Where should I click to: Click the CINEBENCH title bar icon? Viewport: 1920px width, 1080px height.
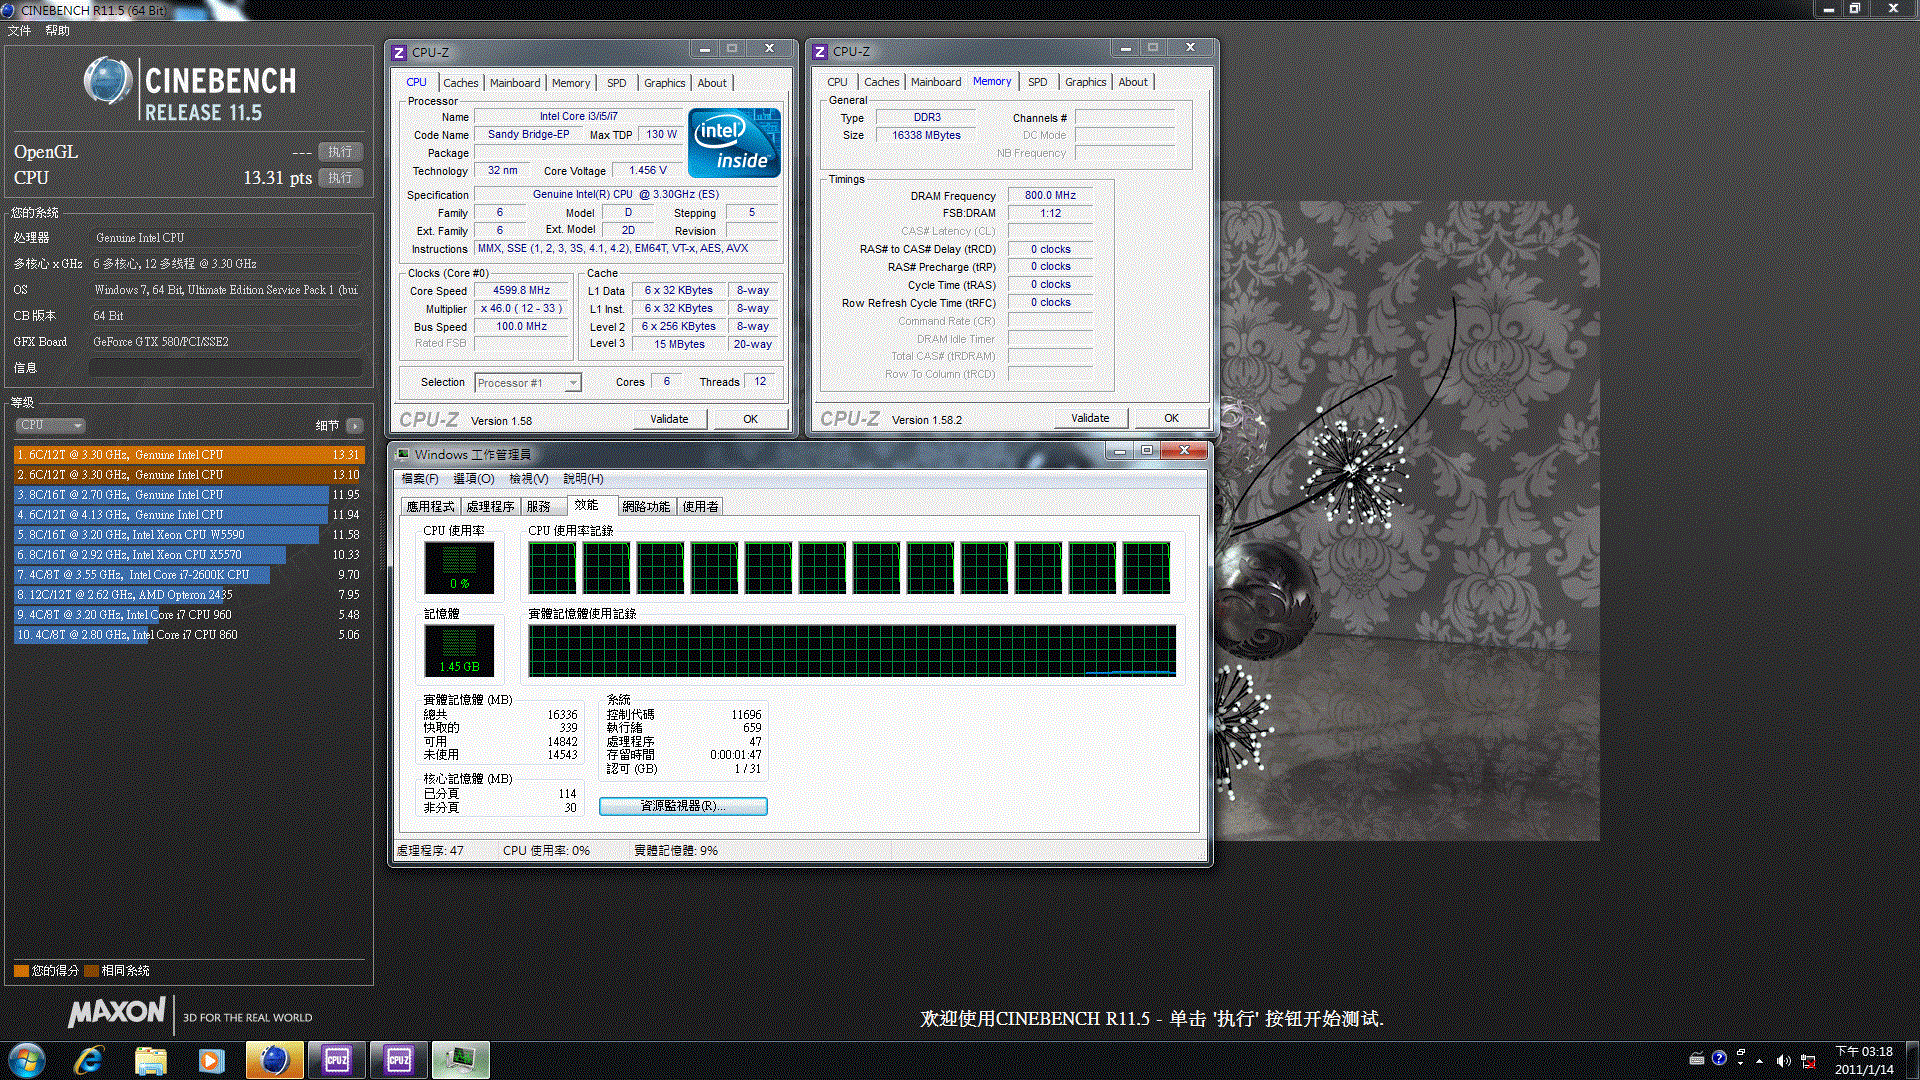tap(8, 10)
